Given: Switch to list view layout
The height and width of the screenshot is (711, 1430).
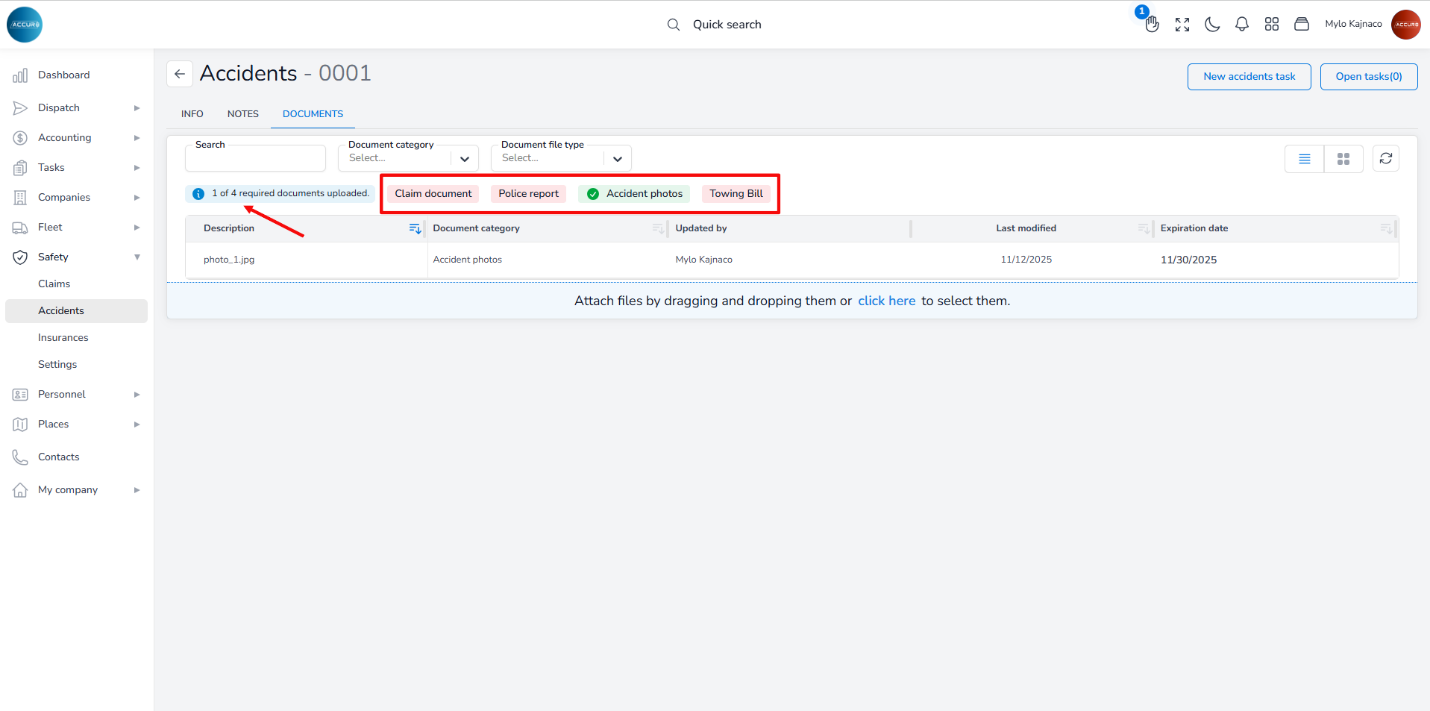Looking at the screenshot, I should pyautogui.click(x=1304, y=158).
